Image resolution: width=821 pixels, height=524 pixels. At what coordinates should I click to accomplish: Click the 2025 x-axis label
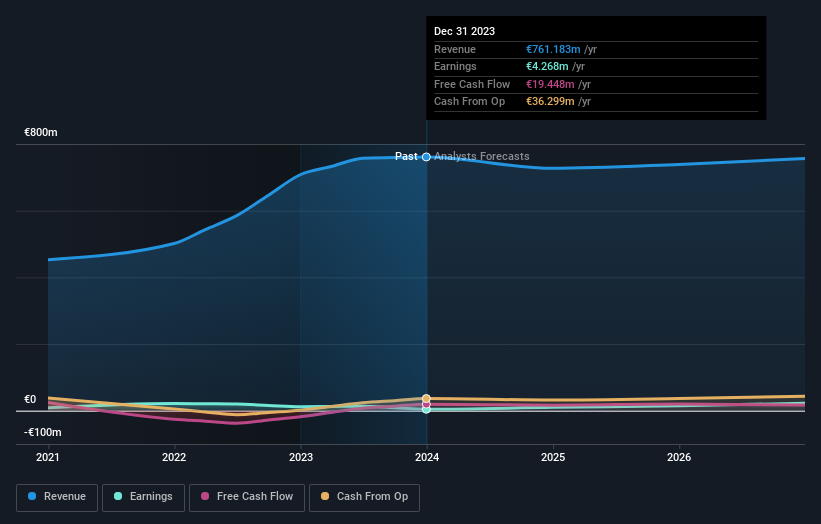coord(553,458)
